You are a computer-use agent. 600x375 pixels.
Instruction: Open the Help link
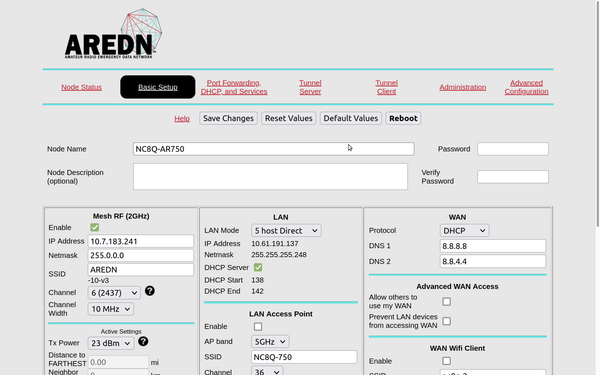pos(182,119)
